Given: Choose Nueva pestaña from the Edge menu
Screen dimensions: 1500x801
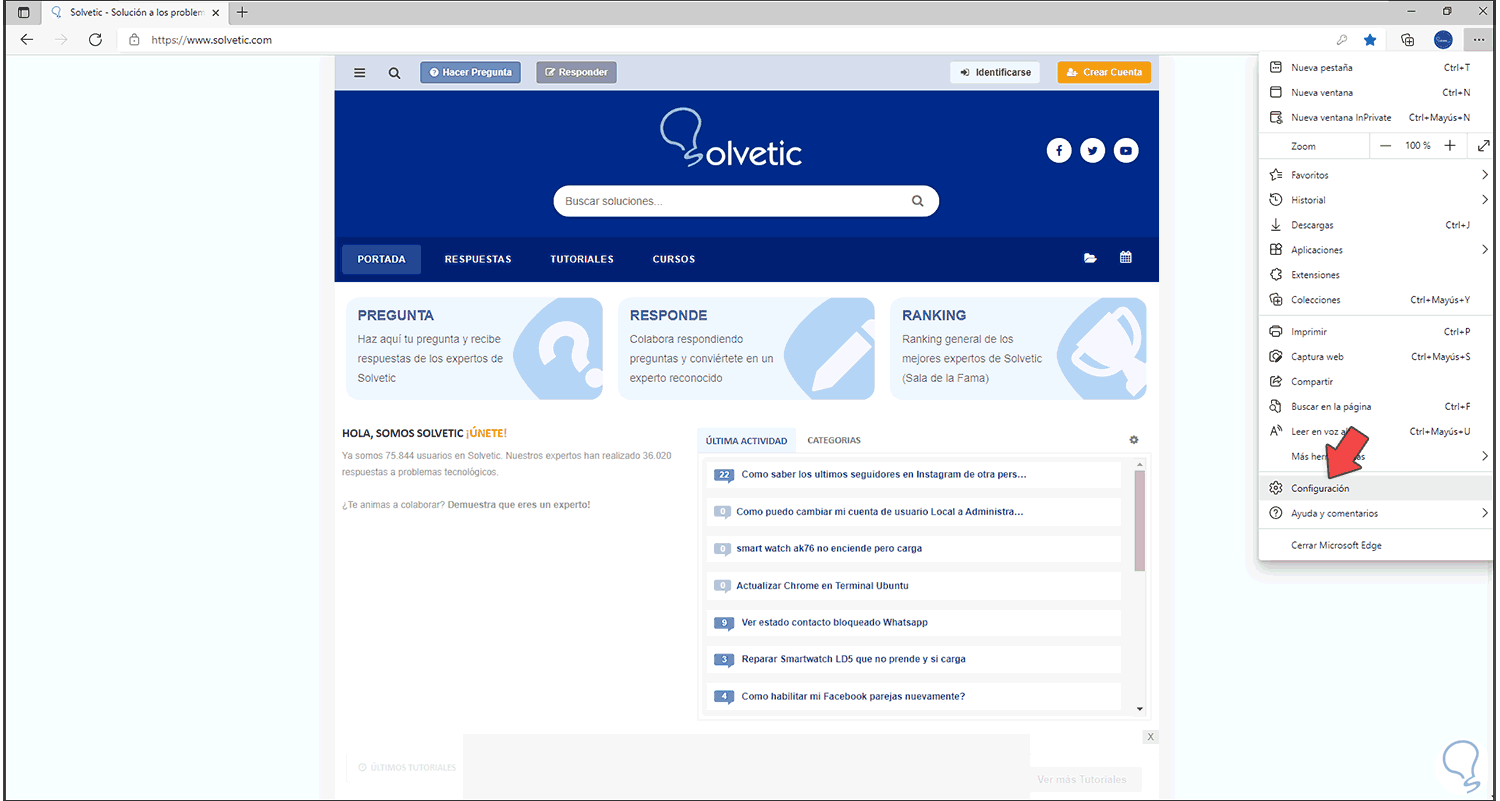Looking at the screenshot, I should [1376, 68].
